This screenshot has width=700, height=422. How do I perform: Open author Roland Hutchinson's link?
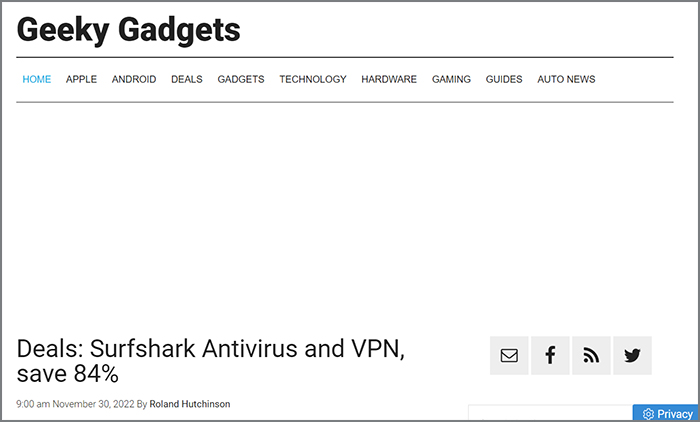[x=190, y=404]
